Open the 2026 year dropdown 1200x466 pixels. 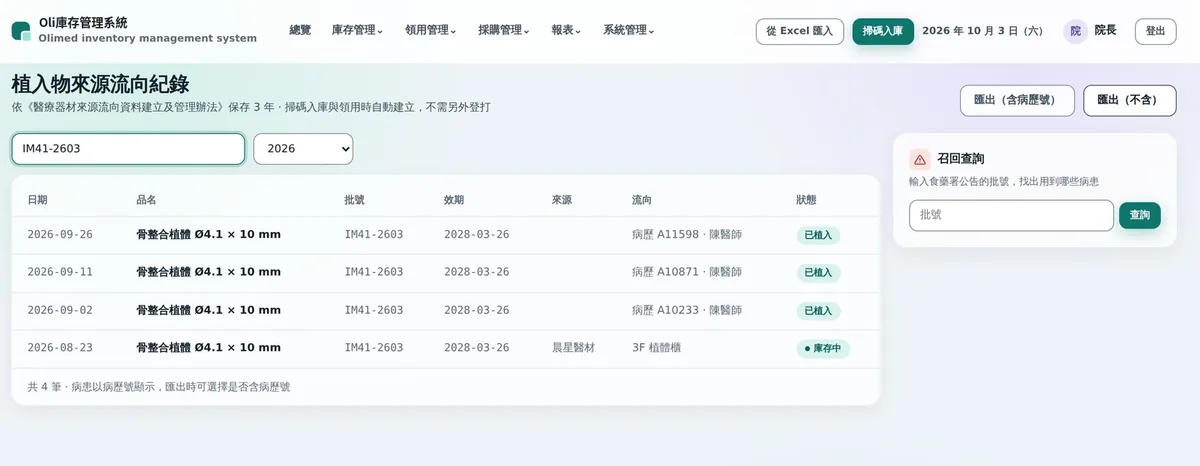click(x=303, y=149)
